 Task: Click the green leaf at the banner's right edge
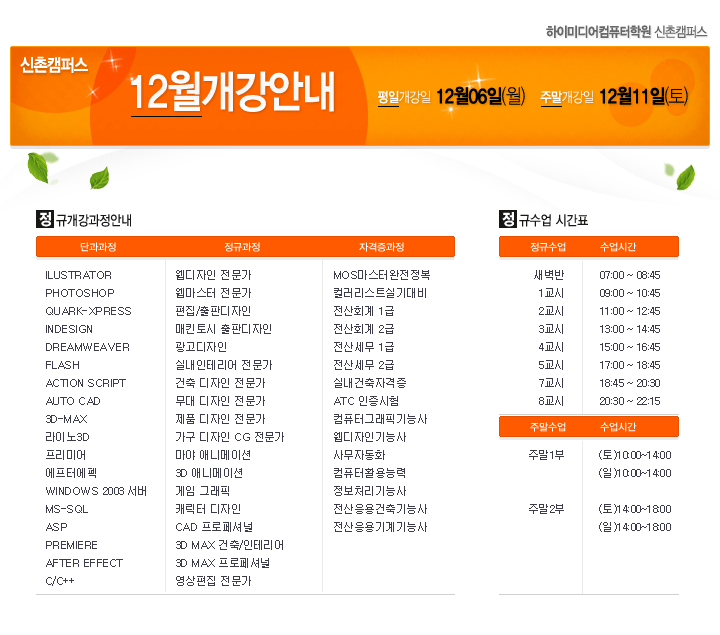pos(685,177)
